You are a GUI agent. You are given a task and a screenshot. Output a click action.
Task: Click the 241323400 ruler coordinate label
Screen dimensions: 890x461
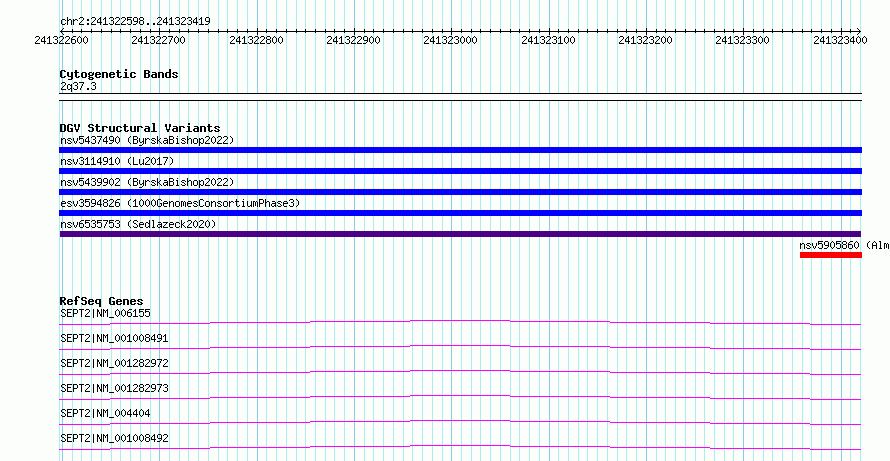(x=840, y=40)
